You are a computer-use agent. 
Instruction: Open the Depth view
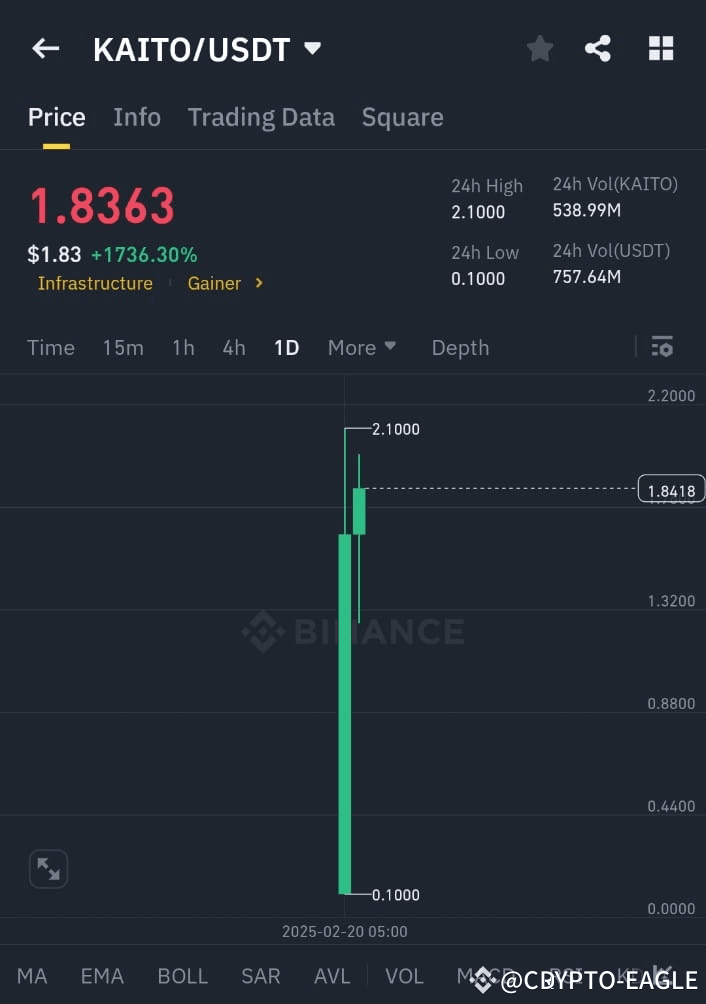[460, 347]
